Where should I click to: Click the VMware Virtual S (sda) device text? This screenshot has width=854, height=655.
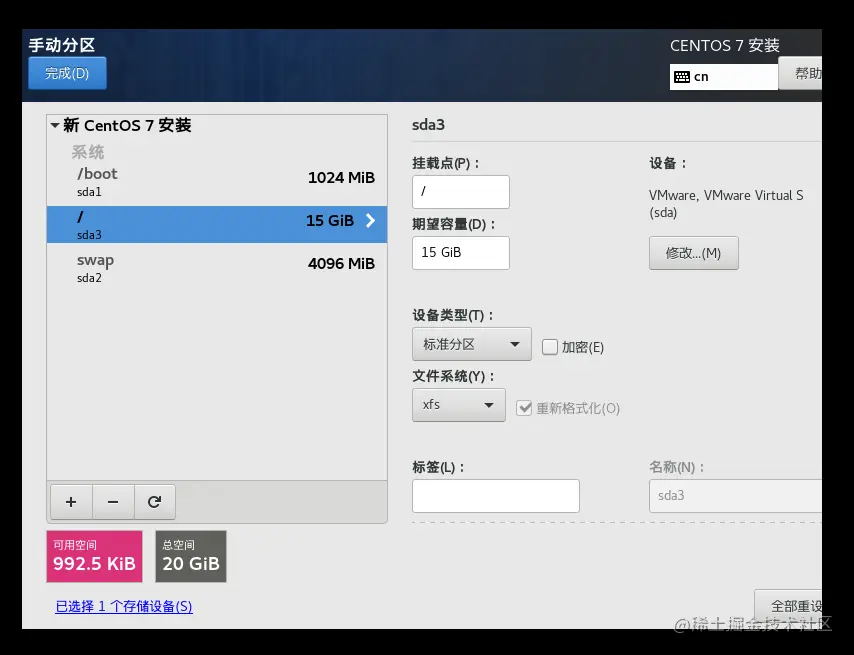click(x=725, y=204)
